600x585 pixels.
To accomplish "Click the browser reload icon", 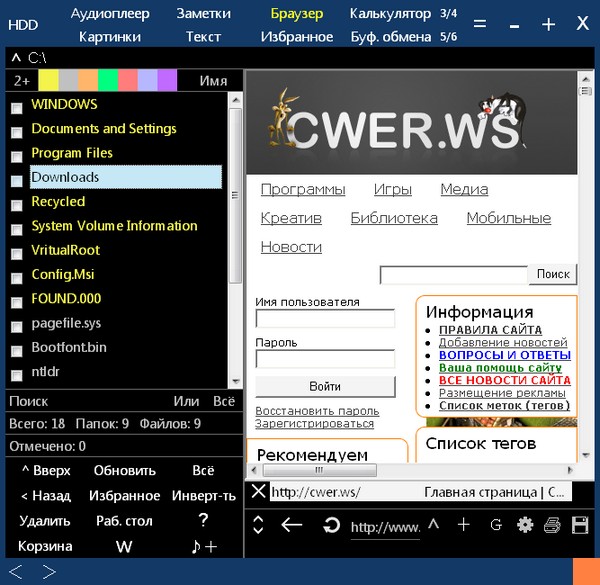I will 331,525.
